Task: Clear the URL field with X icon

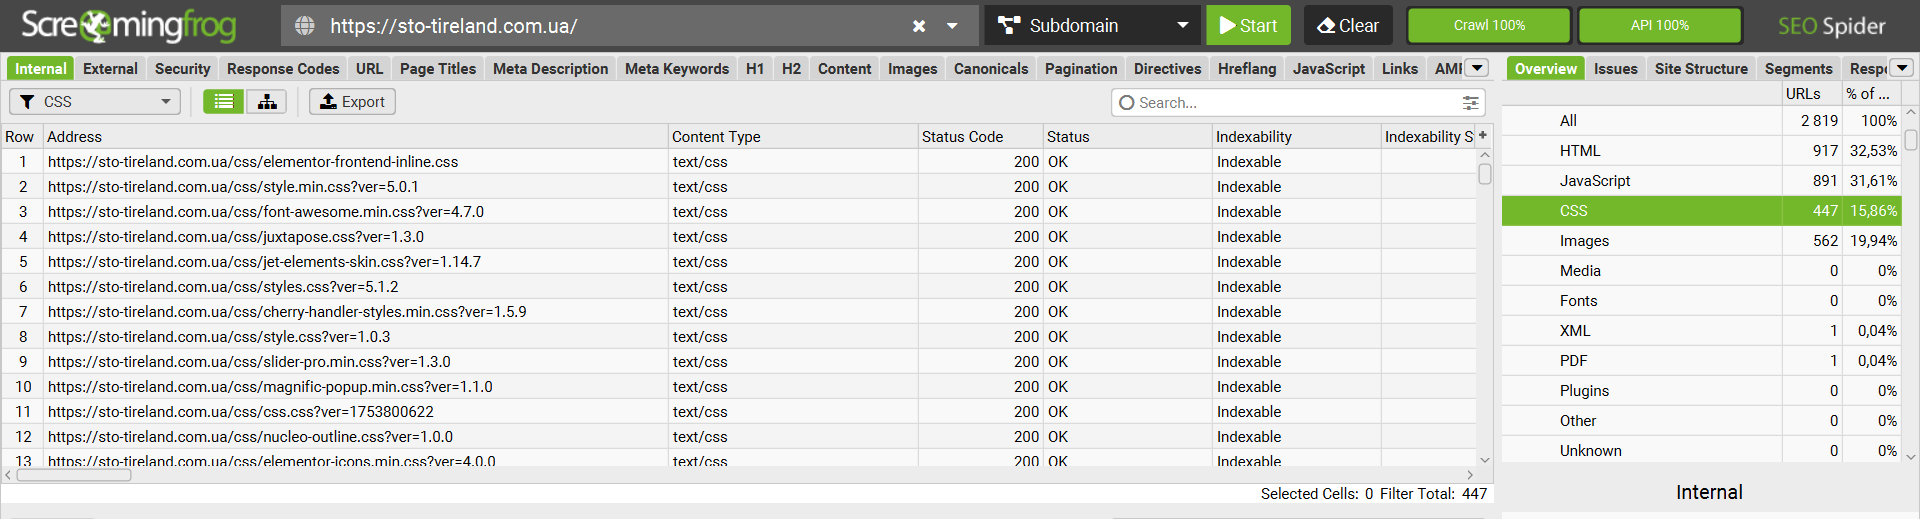Action: [x=919, y=26]
